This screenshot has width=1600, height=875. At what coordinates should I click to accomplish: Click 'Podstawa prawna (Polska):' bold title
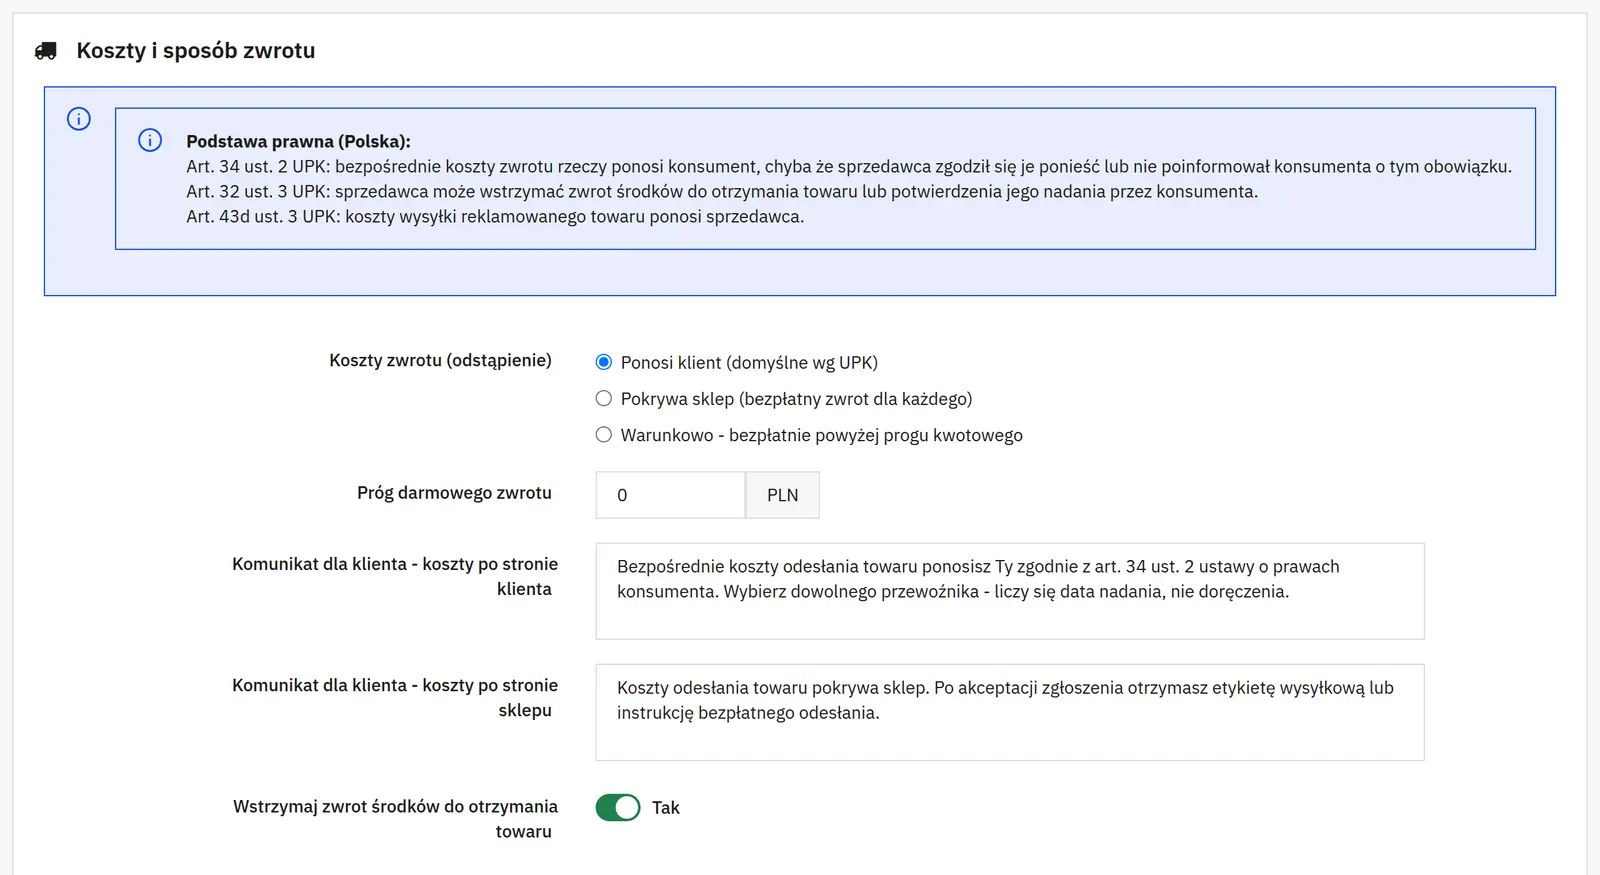[298, 141]
